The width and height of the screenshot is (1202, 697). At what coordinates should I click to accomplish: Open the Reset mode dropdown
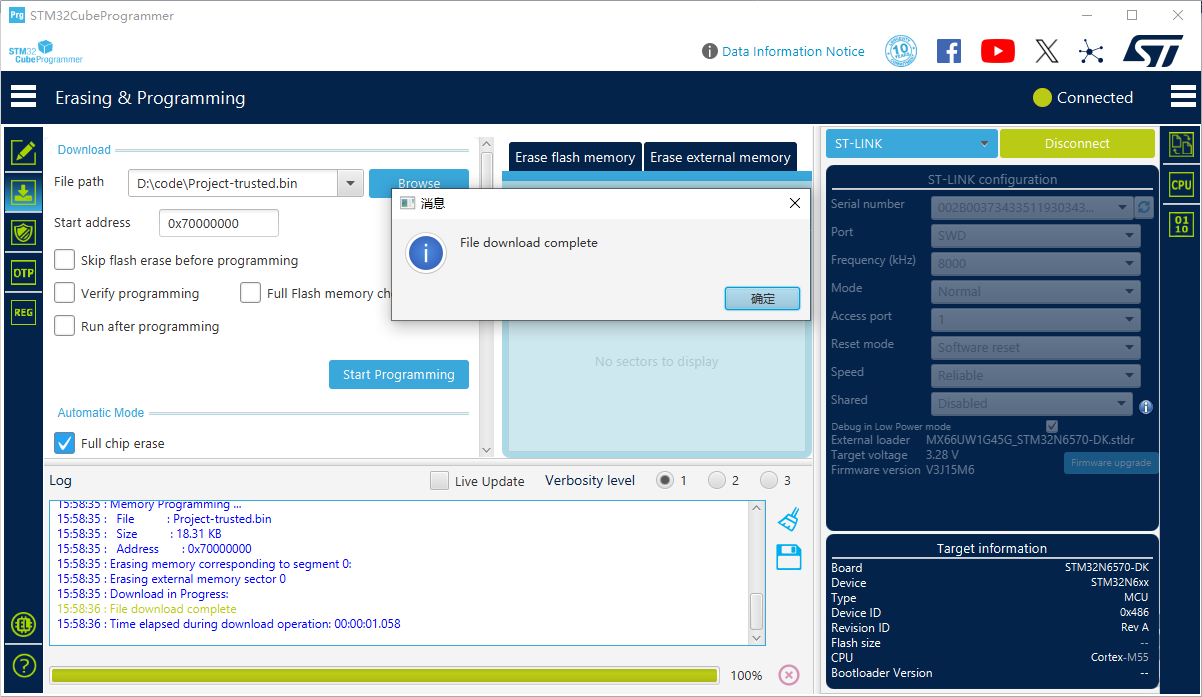click(1036, 348)
